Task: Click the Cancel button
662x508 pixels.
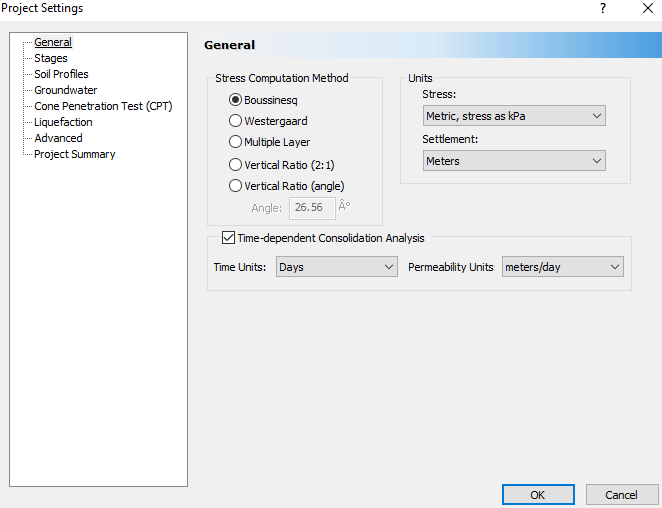Action: [621, 495]
